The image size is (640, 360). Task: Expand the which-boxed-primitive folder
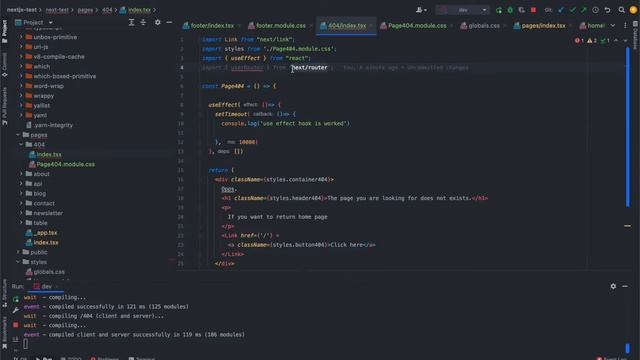click(x=21, y=76)
